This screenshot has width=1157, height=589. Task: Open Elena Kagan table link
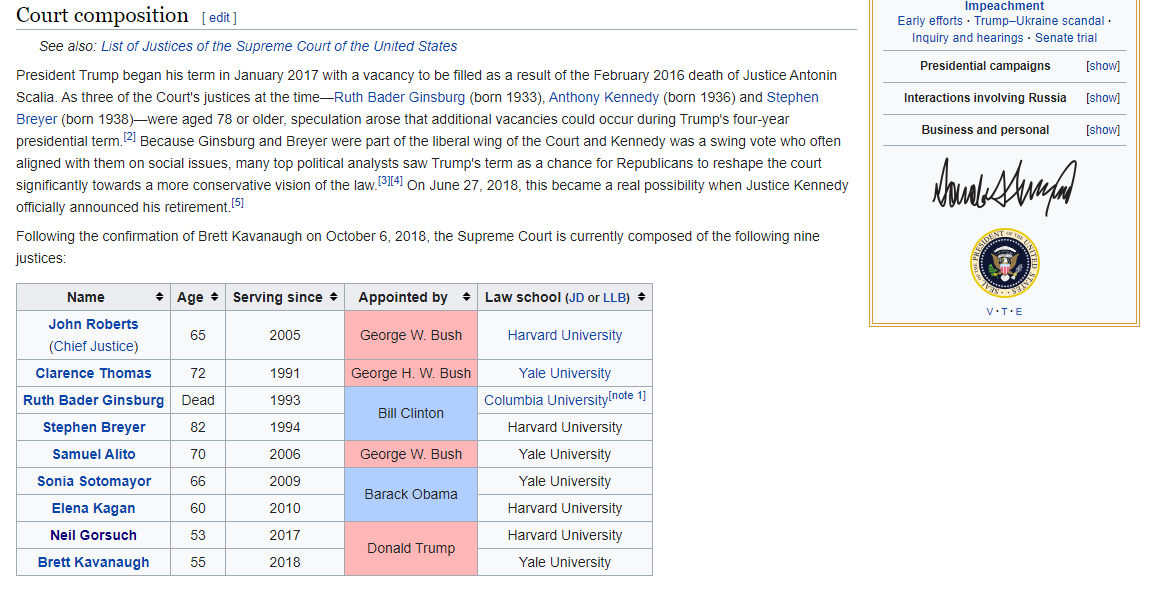pos(94,509)
